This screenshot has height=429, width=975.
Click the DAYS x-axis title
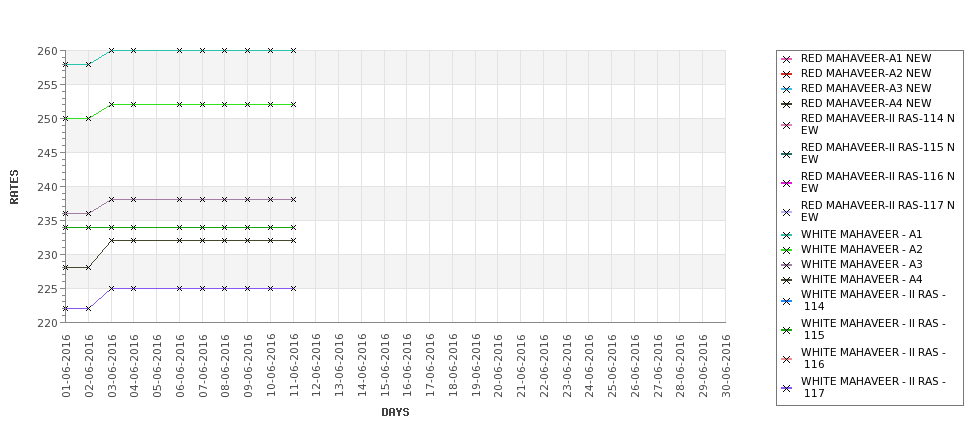(395, 412)
